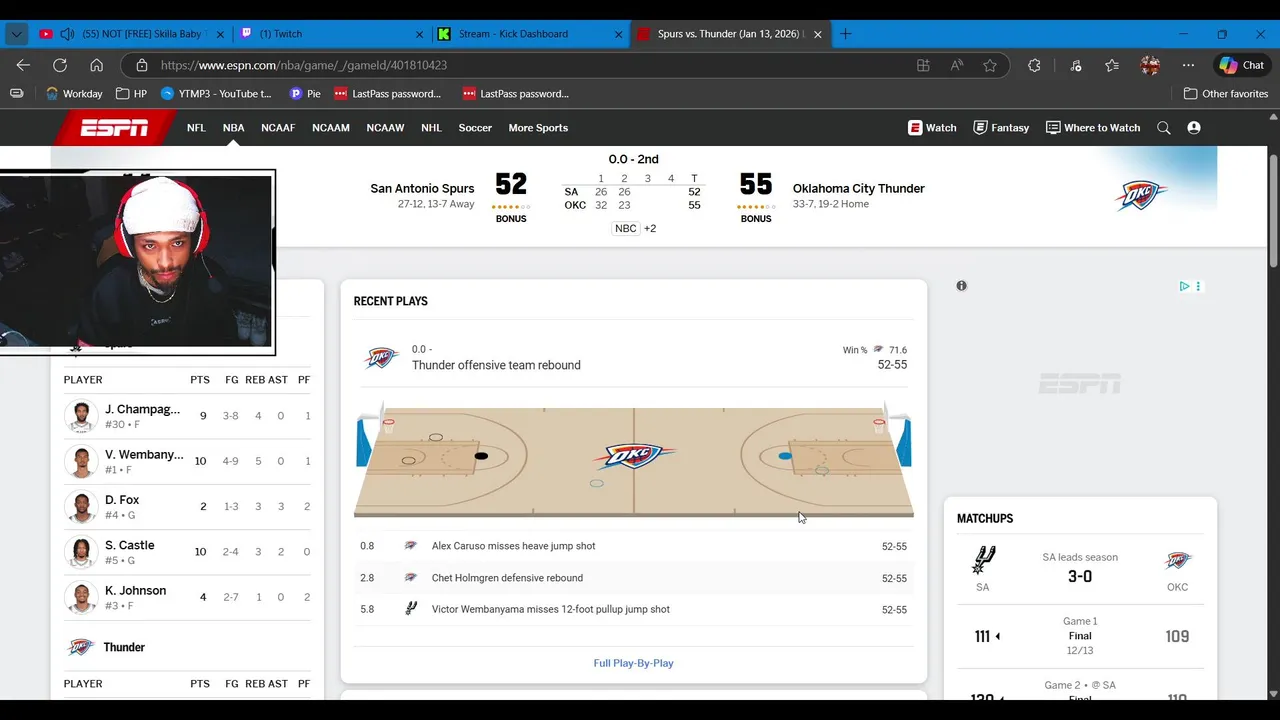Screen dimensions: 1280x720
Task: Open V. Wembanyama player link
Action: 144,455
